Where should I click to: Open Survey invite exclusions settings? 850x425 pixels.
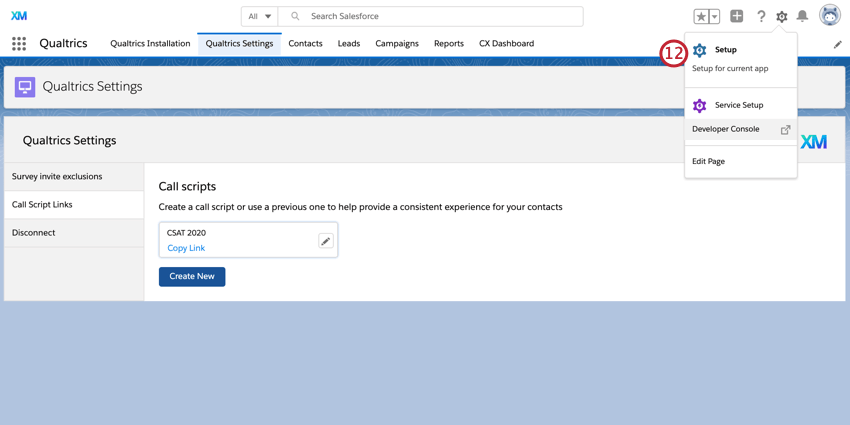coord(74,177)
